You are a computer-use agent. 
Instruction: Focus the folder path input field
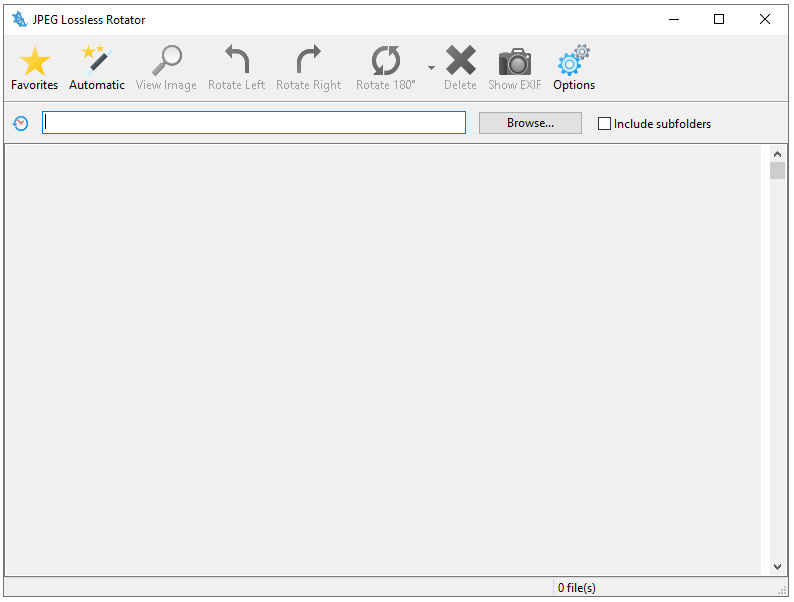[254, 123]
